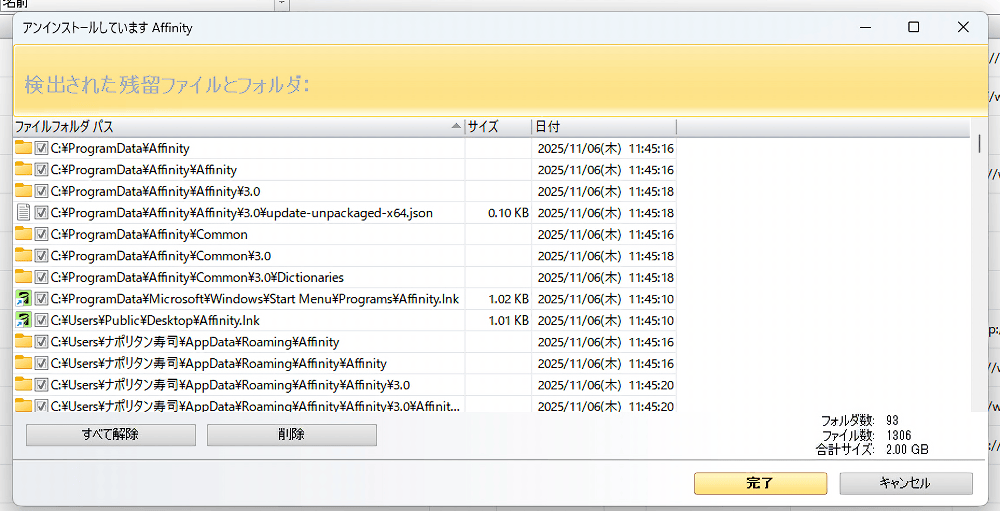Click the 削除 button
The height and width of the screenshot is (511, 1000).
click(x=291, y=435)
